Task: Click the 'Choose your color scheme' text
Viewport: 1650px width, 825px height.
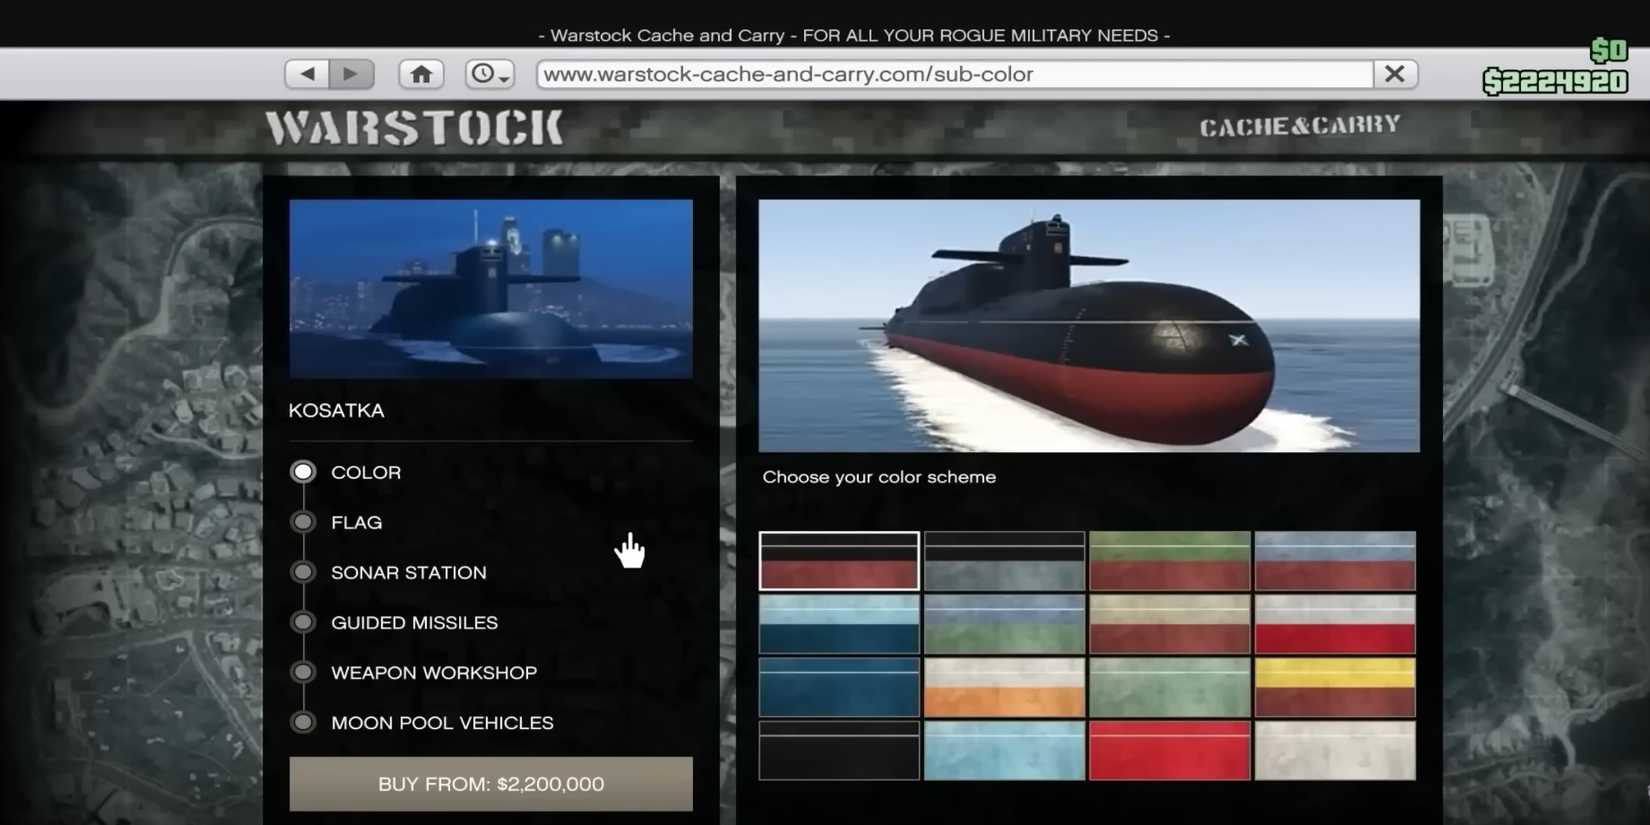Action: coord(879,477)
